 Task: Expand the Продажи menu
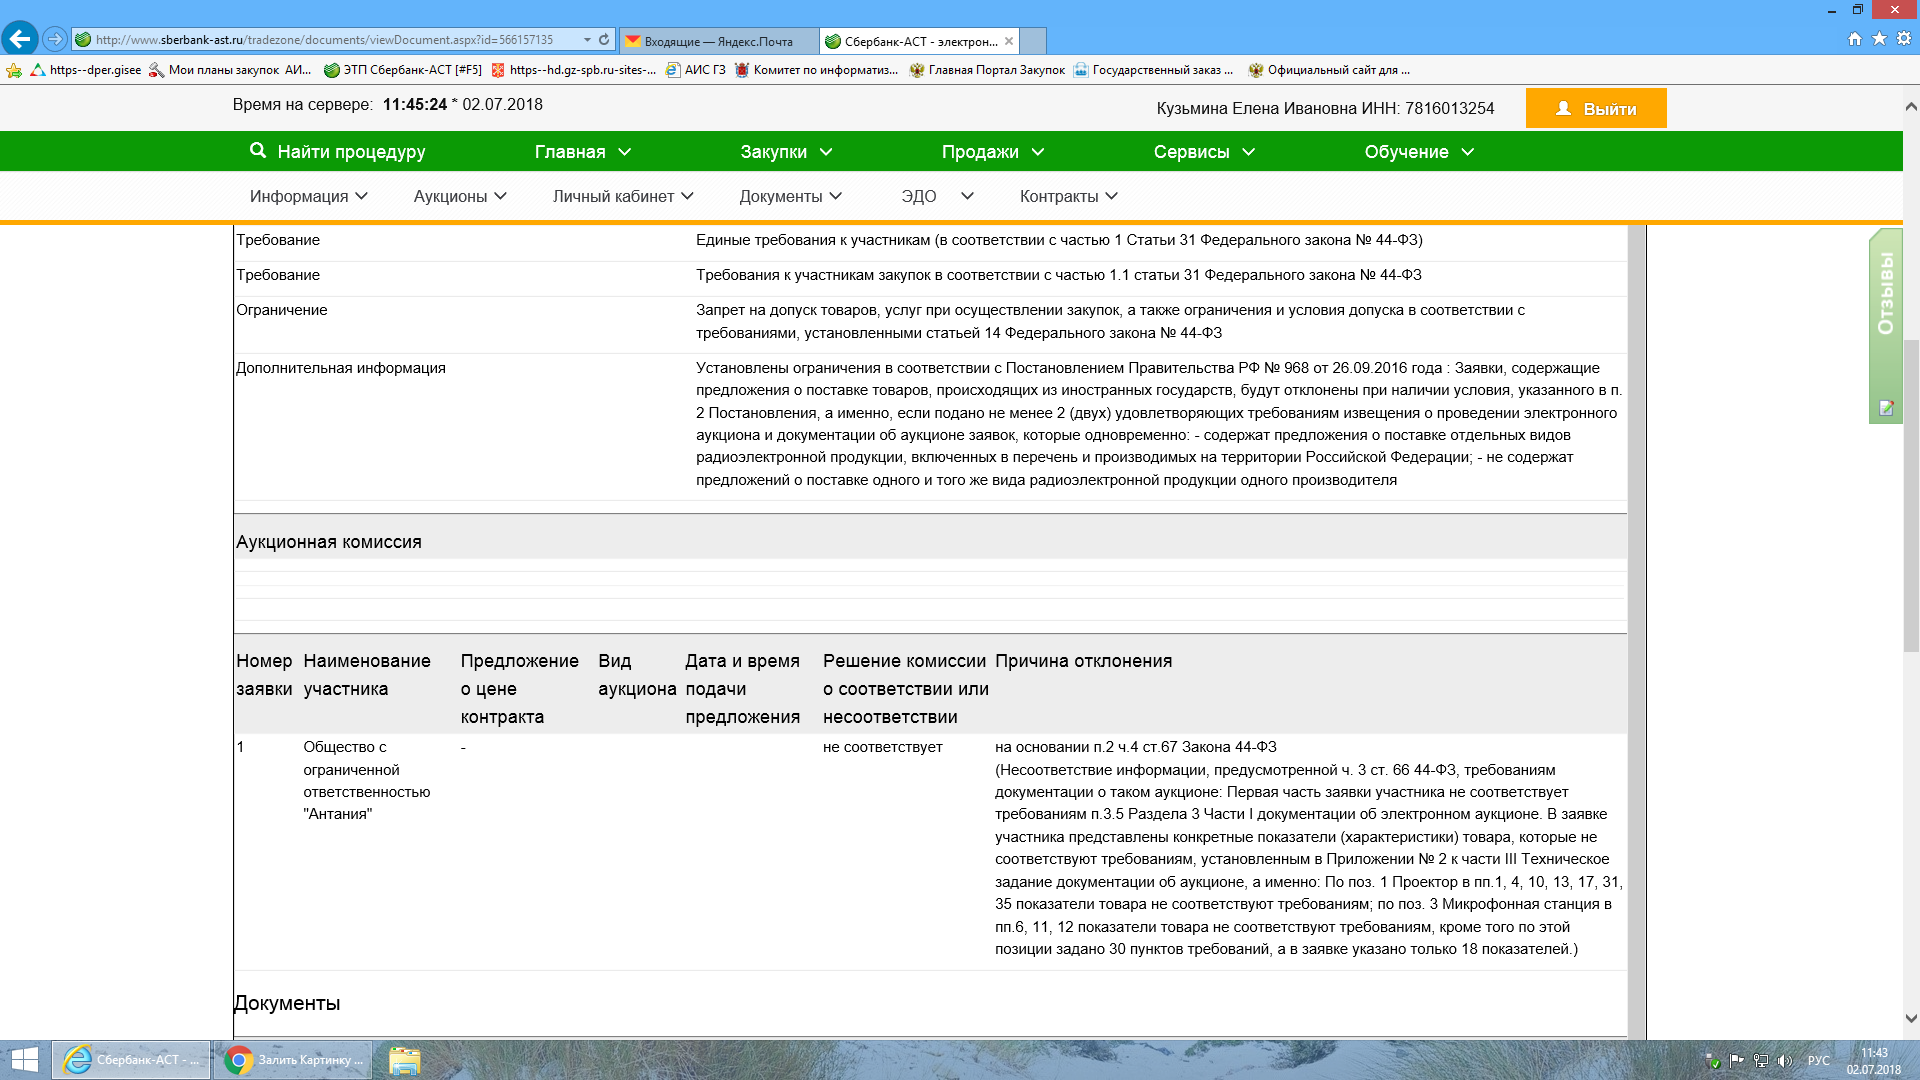pos(993,152)
